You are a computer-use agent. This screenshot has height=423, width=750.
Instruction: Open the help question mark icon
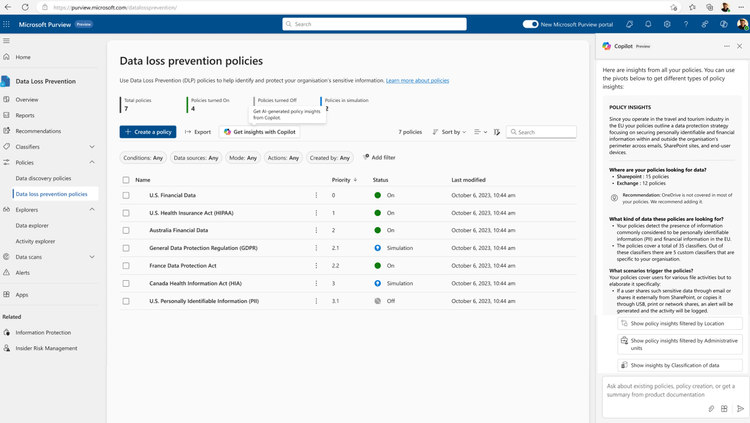(685, 24)
